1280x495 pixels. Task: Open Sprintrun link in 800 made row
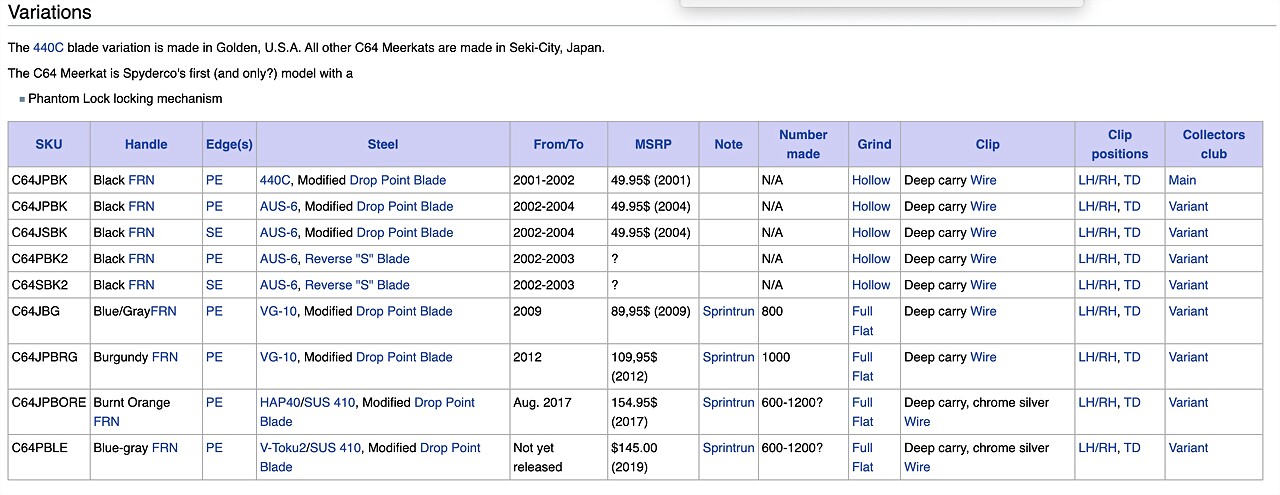[x=728, y=311]
